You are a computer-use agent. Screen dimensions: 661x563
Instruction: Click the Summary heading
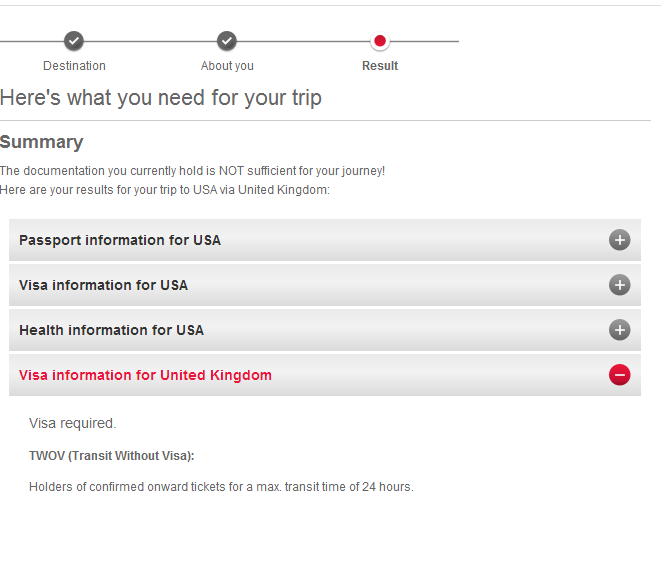42,142
